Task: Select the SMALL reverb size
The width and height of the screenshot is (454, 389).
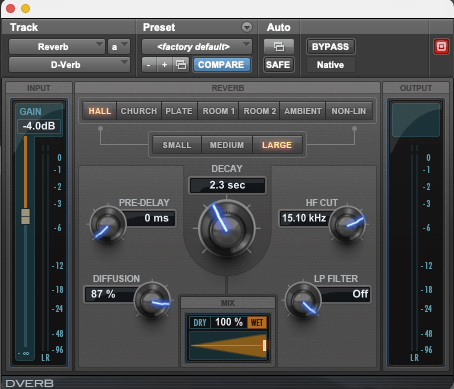Action: (x=177, y=145)
